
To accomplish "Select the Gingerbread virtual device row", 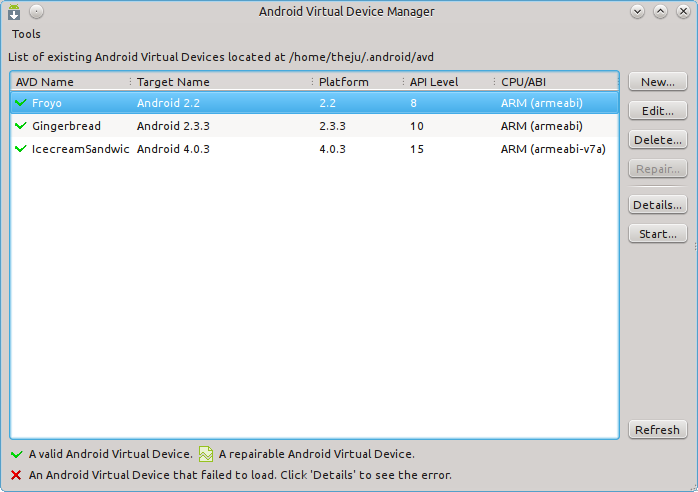I will point(315,126).
